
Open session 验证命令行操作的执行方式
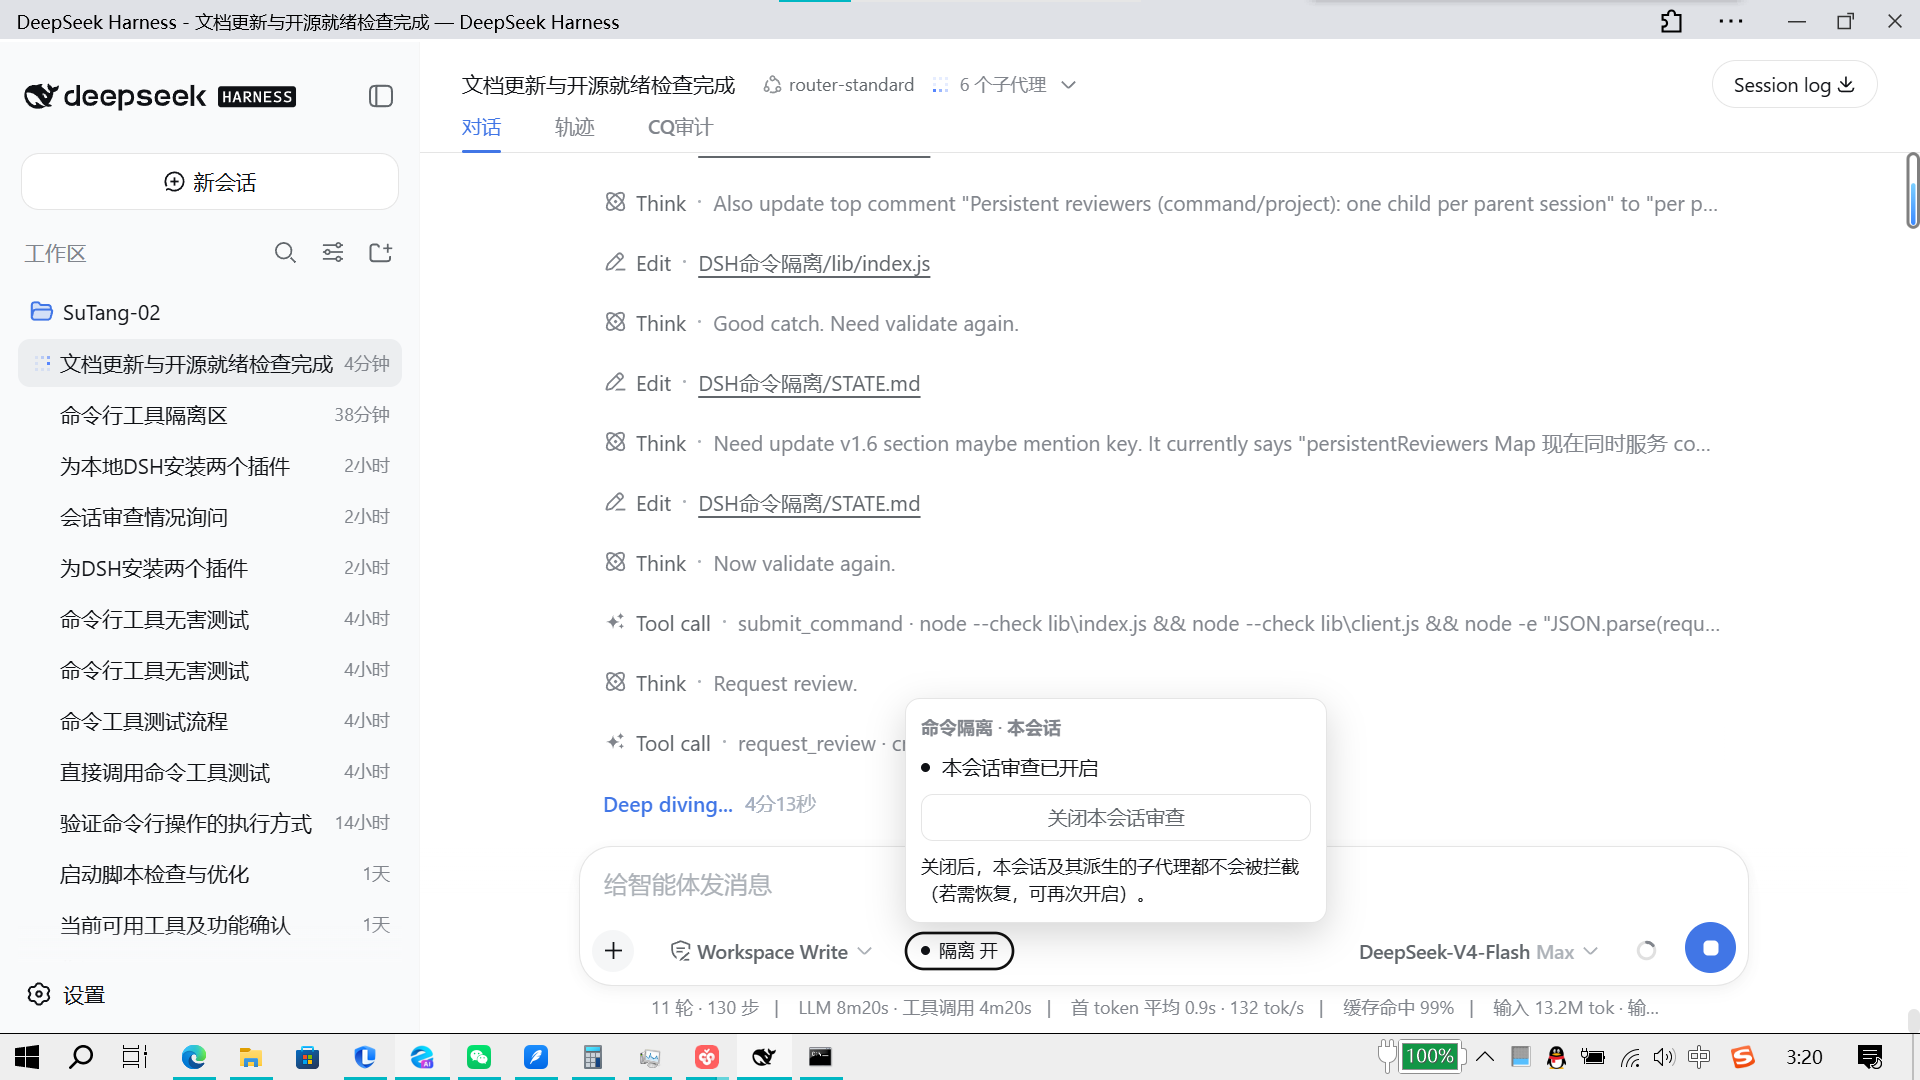(210, 823)
